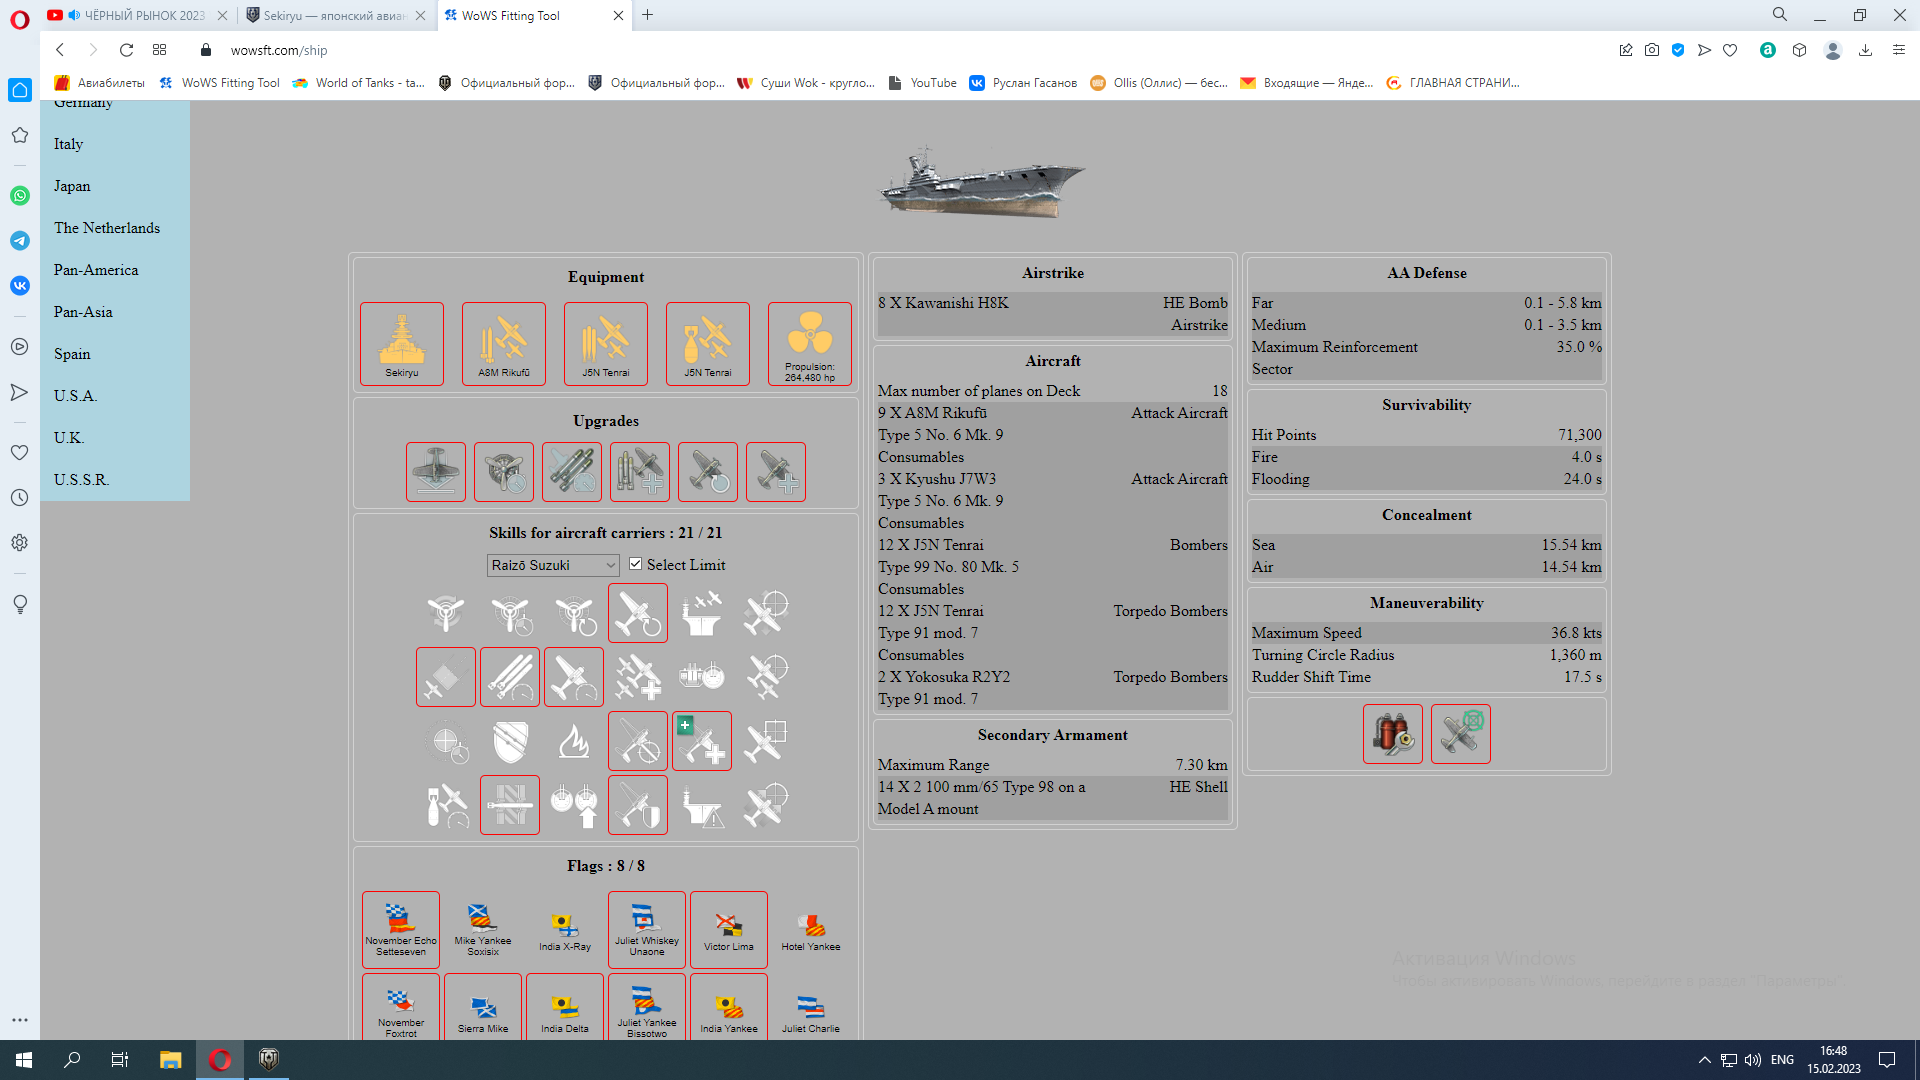Toggle the red-framed skill in fourth row second column
The height and width of the screenshot is (1080, 1920).
[510, 805]
